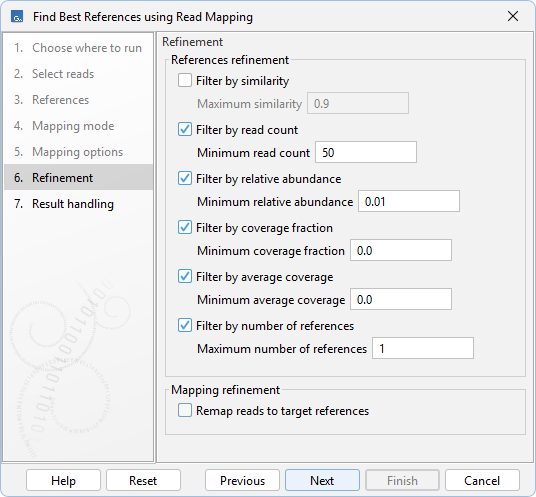536x497 pixels.
Task: Select Minimum average coverage value field
Action: click(401, 299)
